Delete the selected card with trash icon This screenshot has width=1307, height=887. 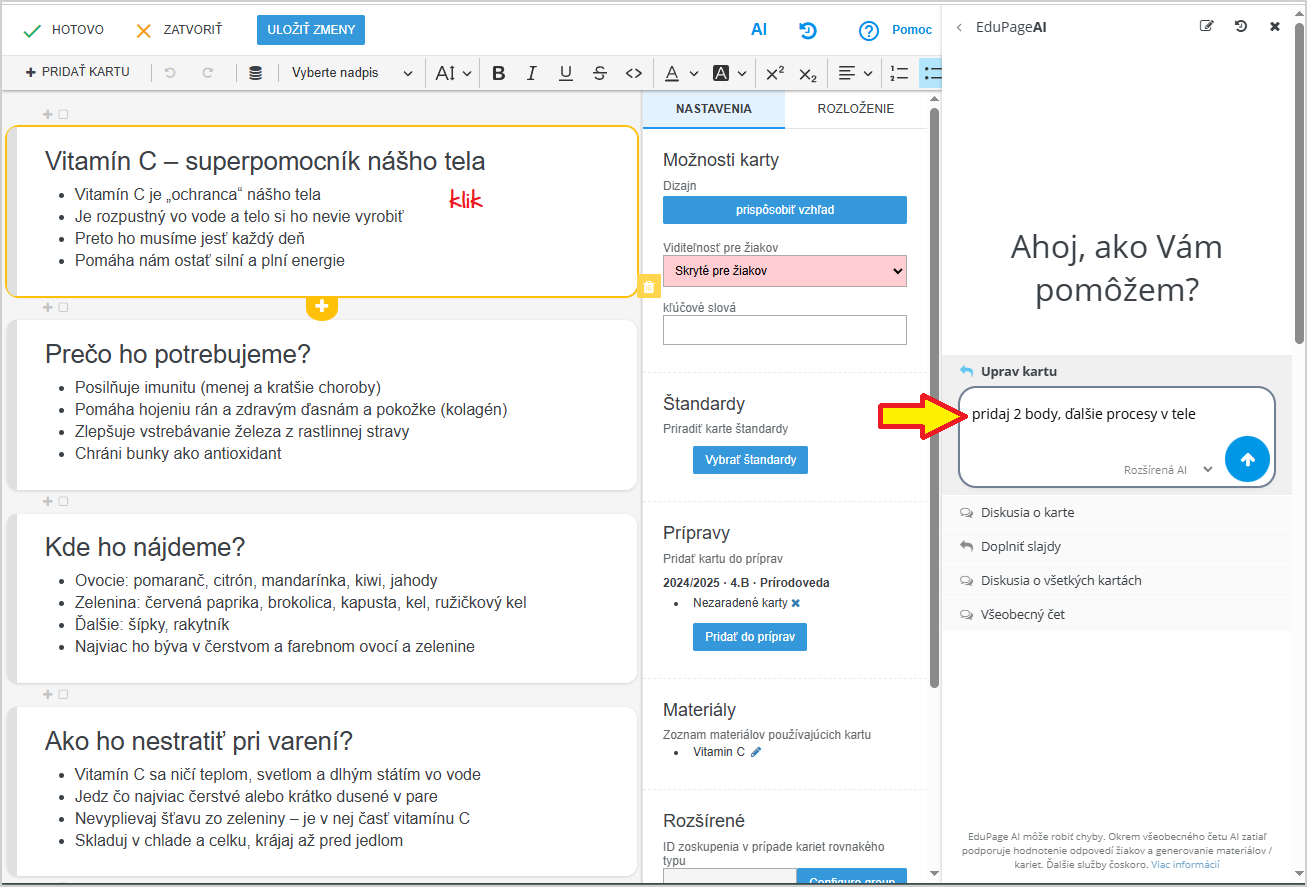pyautogui.click(x=649, y=287)
